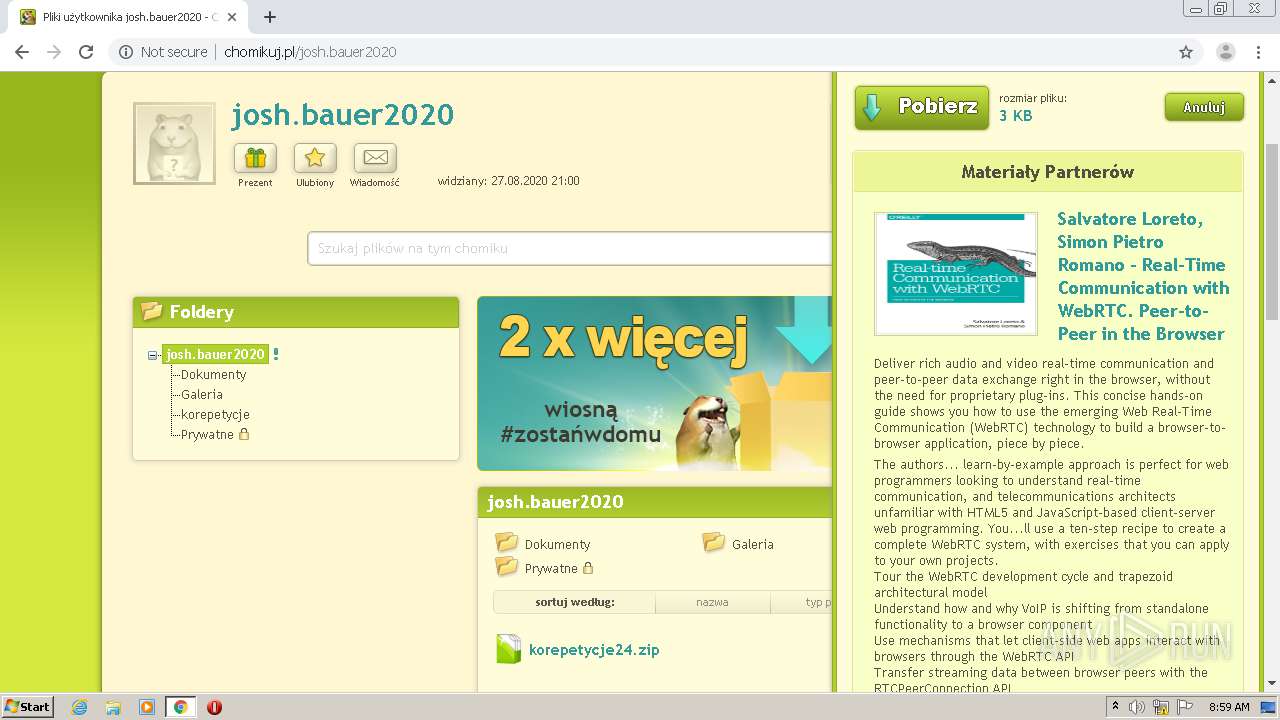Open the Galeria folder icon in main panel
Image resolution: width=1280 pixels, height=720 pixels.
714,543
